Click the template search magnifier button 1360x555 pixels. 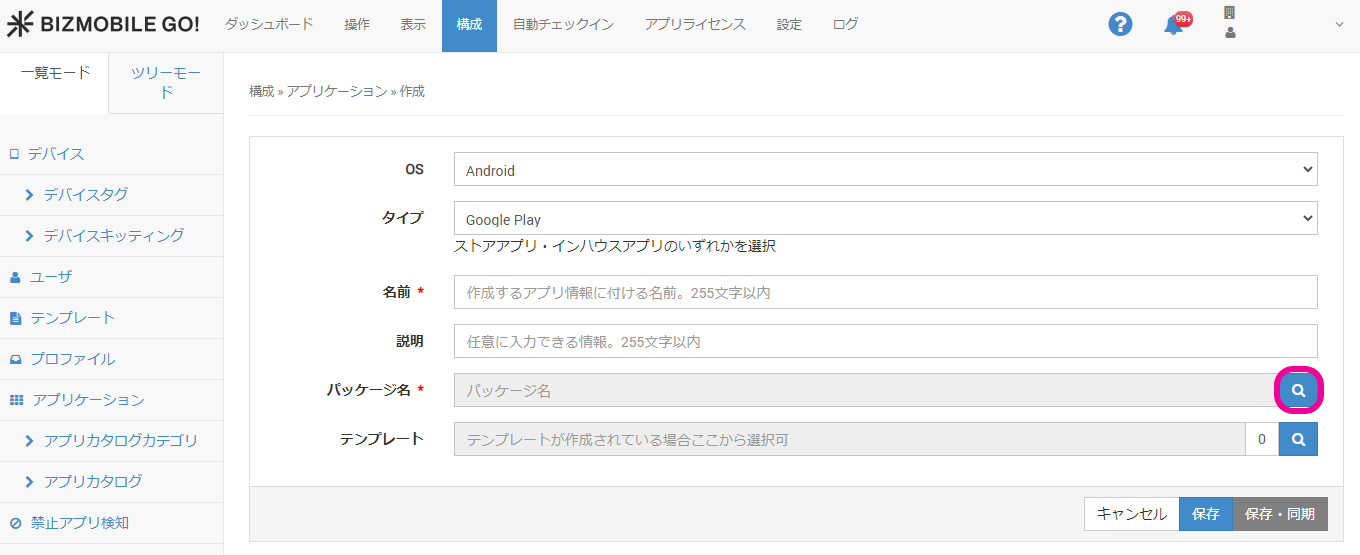pos(1298,439)
